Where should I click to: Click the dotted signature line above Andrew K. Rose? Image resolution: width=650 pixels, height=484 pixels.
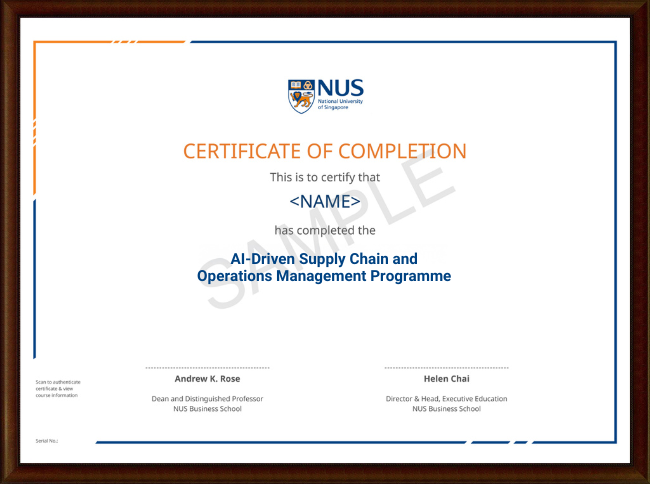(207, 368)
